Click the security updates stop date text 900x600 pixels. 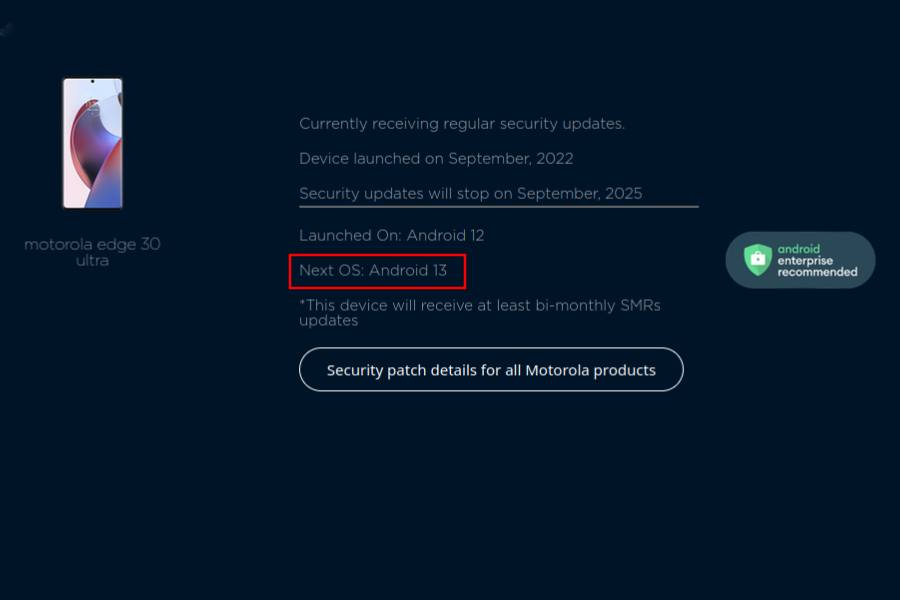coord(470,193)
